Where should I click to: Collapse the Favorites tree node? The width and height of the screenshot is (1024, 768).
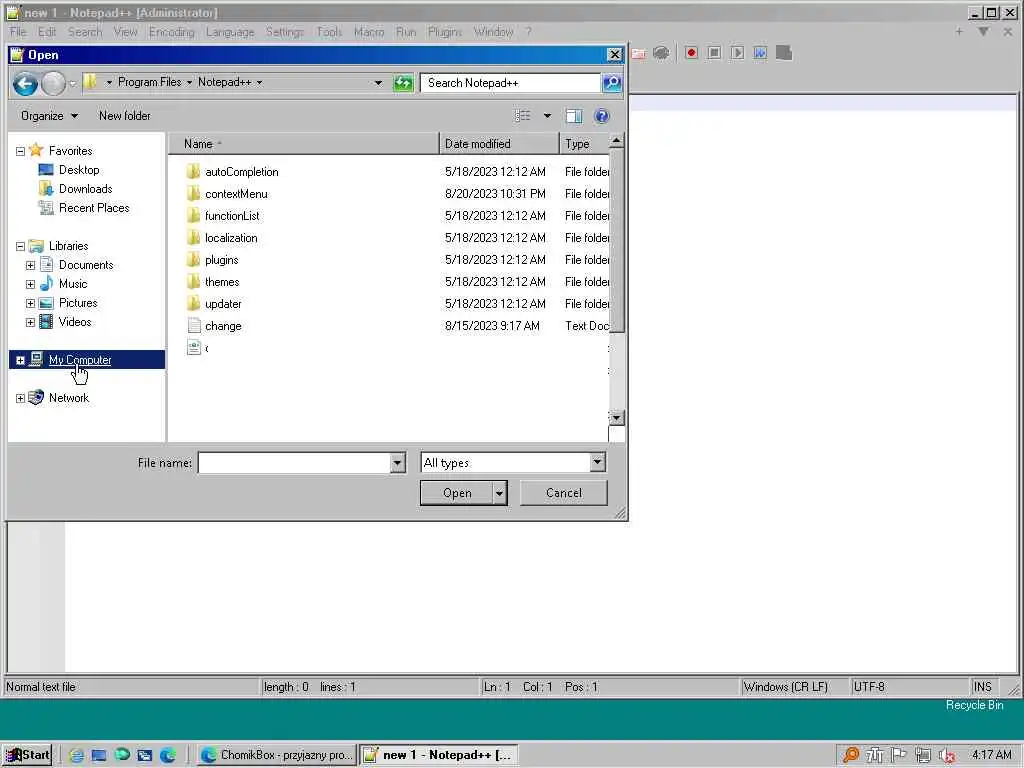(20, 152)
